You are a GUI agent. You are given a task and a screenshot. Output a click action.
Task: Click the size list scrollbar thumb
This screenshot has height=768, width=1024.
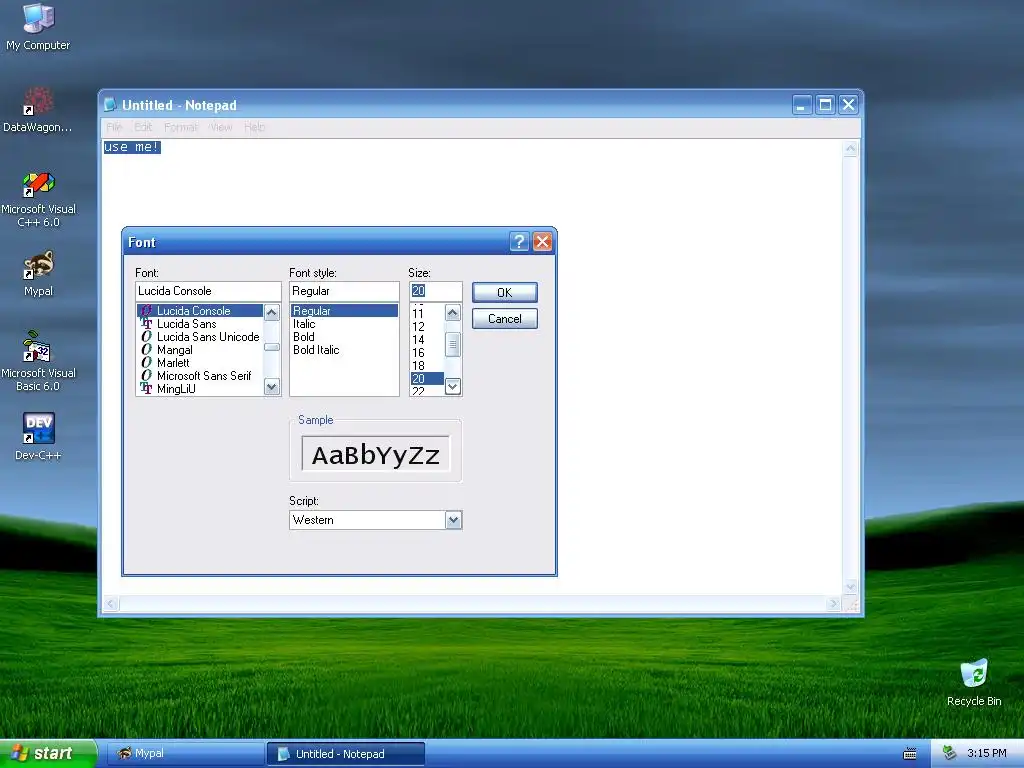tap(453, 344)
